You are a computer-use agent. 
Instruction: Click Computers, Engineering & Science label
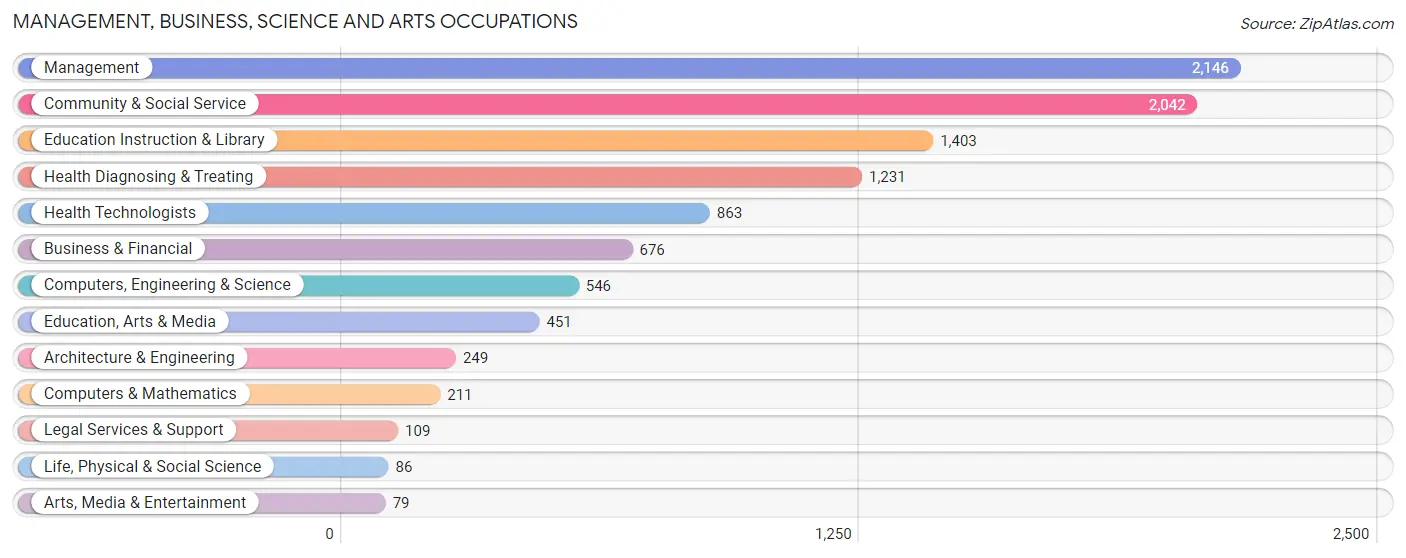point(167,285)
